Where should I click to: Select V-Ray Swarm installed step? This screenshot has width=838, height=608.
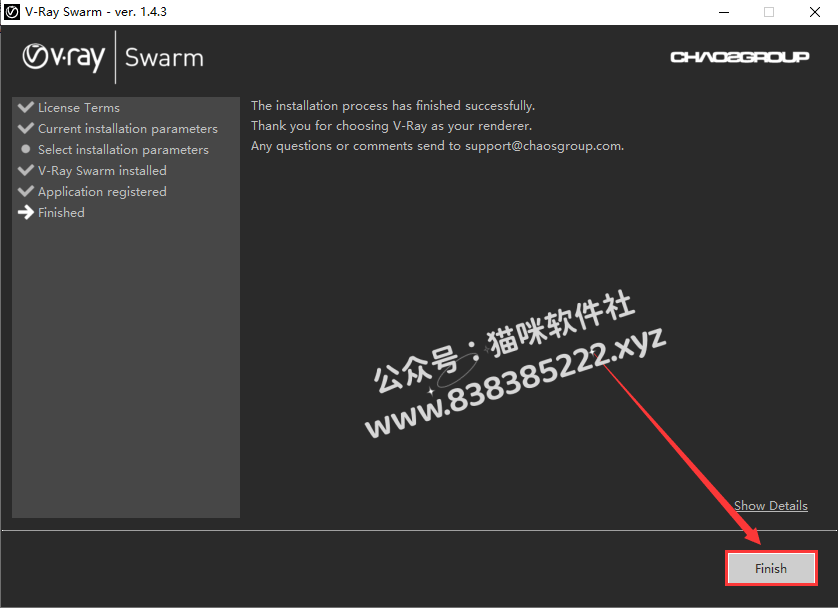(102, 170)
